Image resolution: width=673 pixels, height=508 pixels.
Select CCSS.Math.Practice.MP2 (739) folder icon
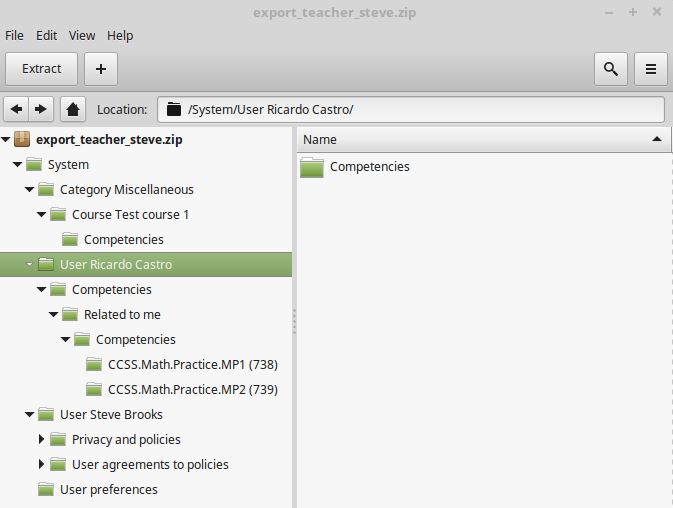(x=94, y=389)
